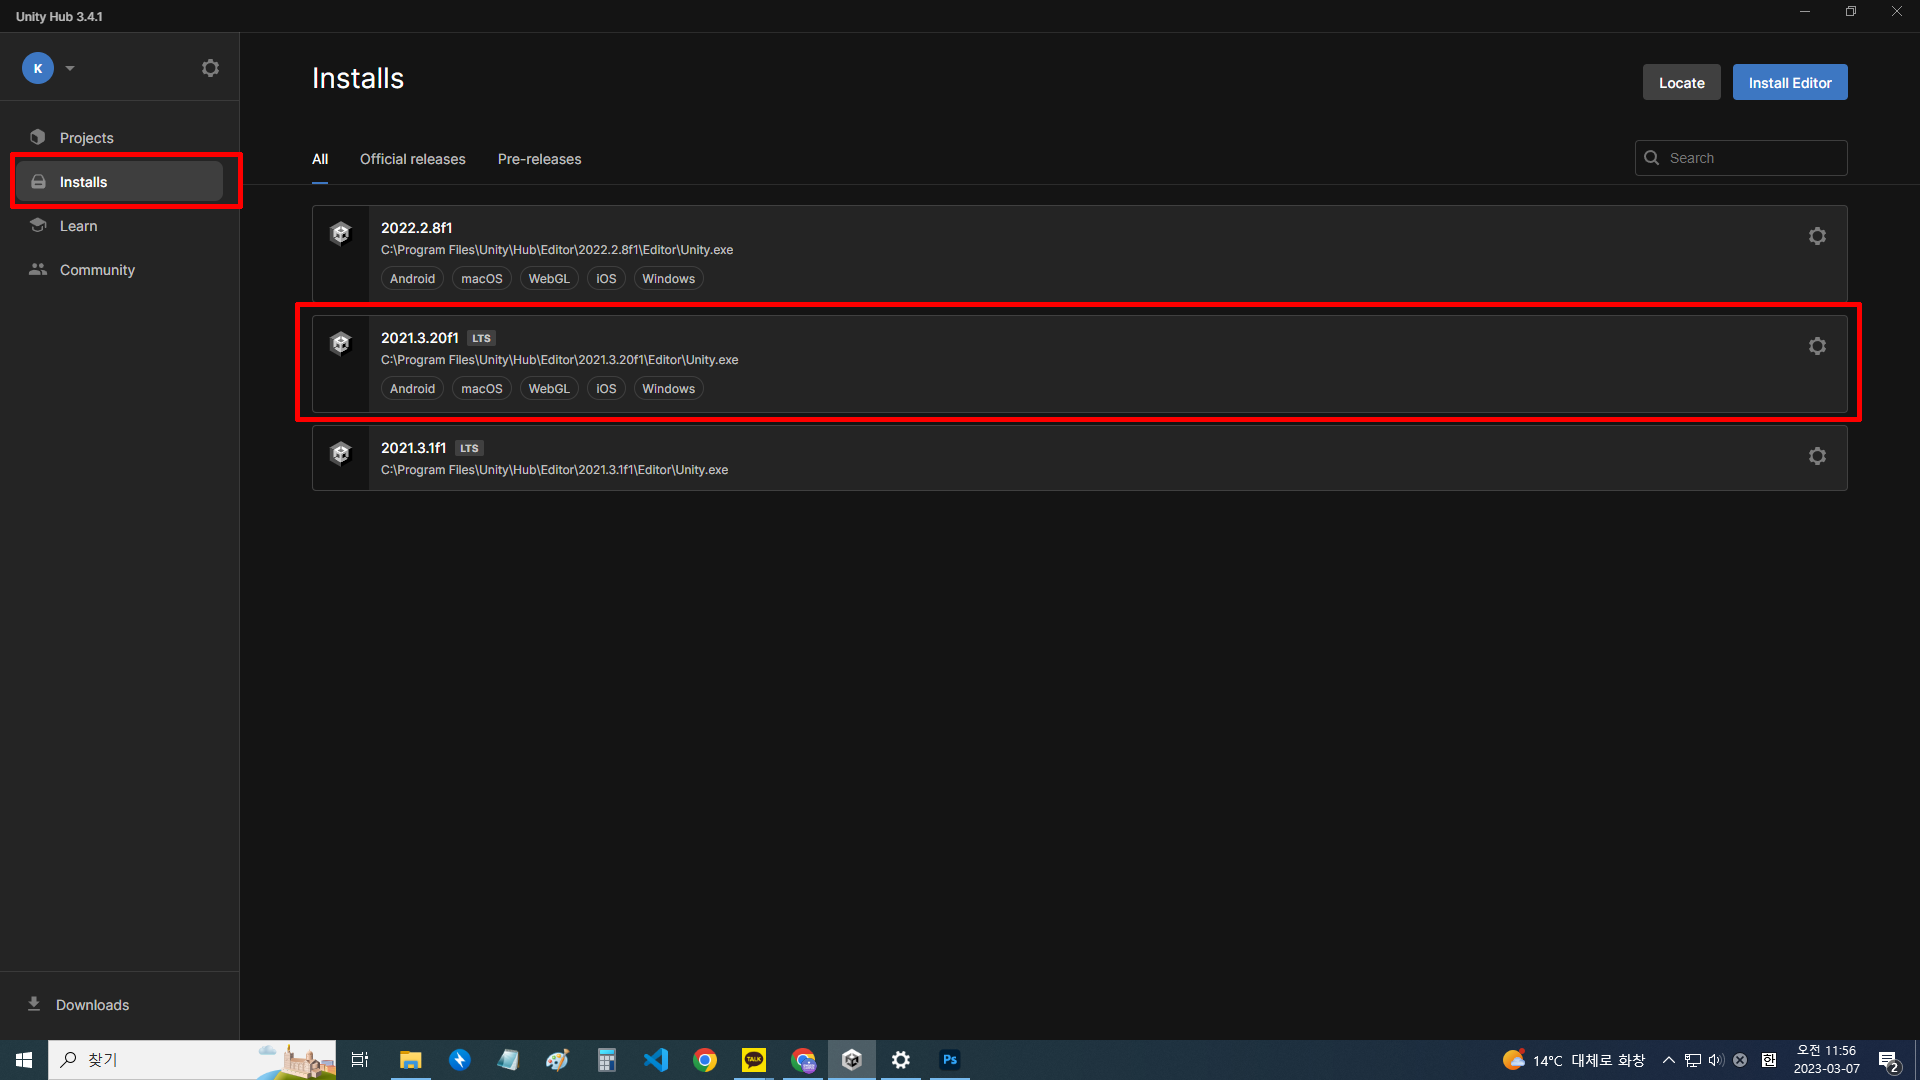Open the weather widget showing 14°C
The image size is (1920, 1080).
[1574, 1060]
